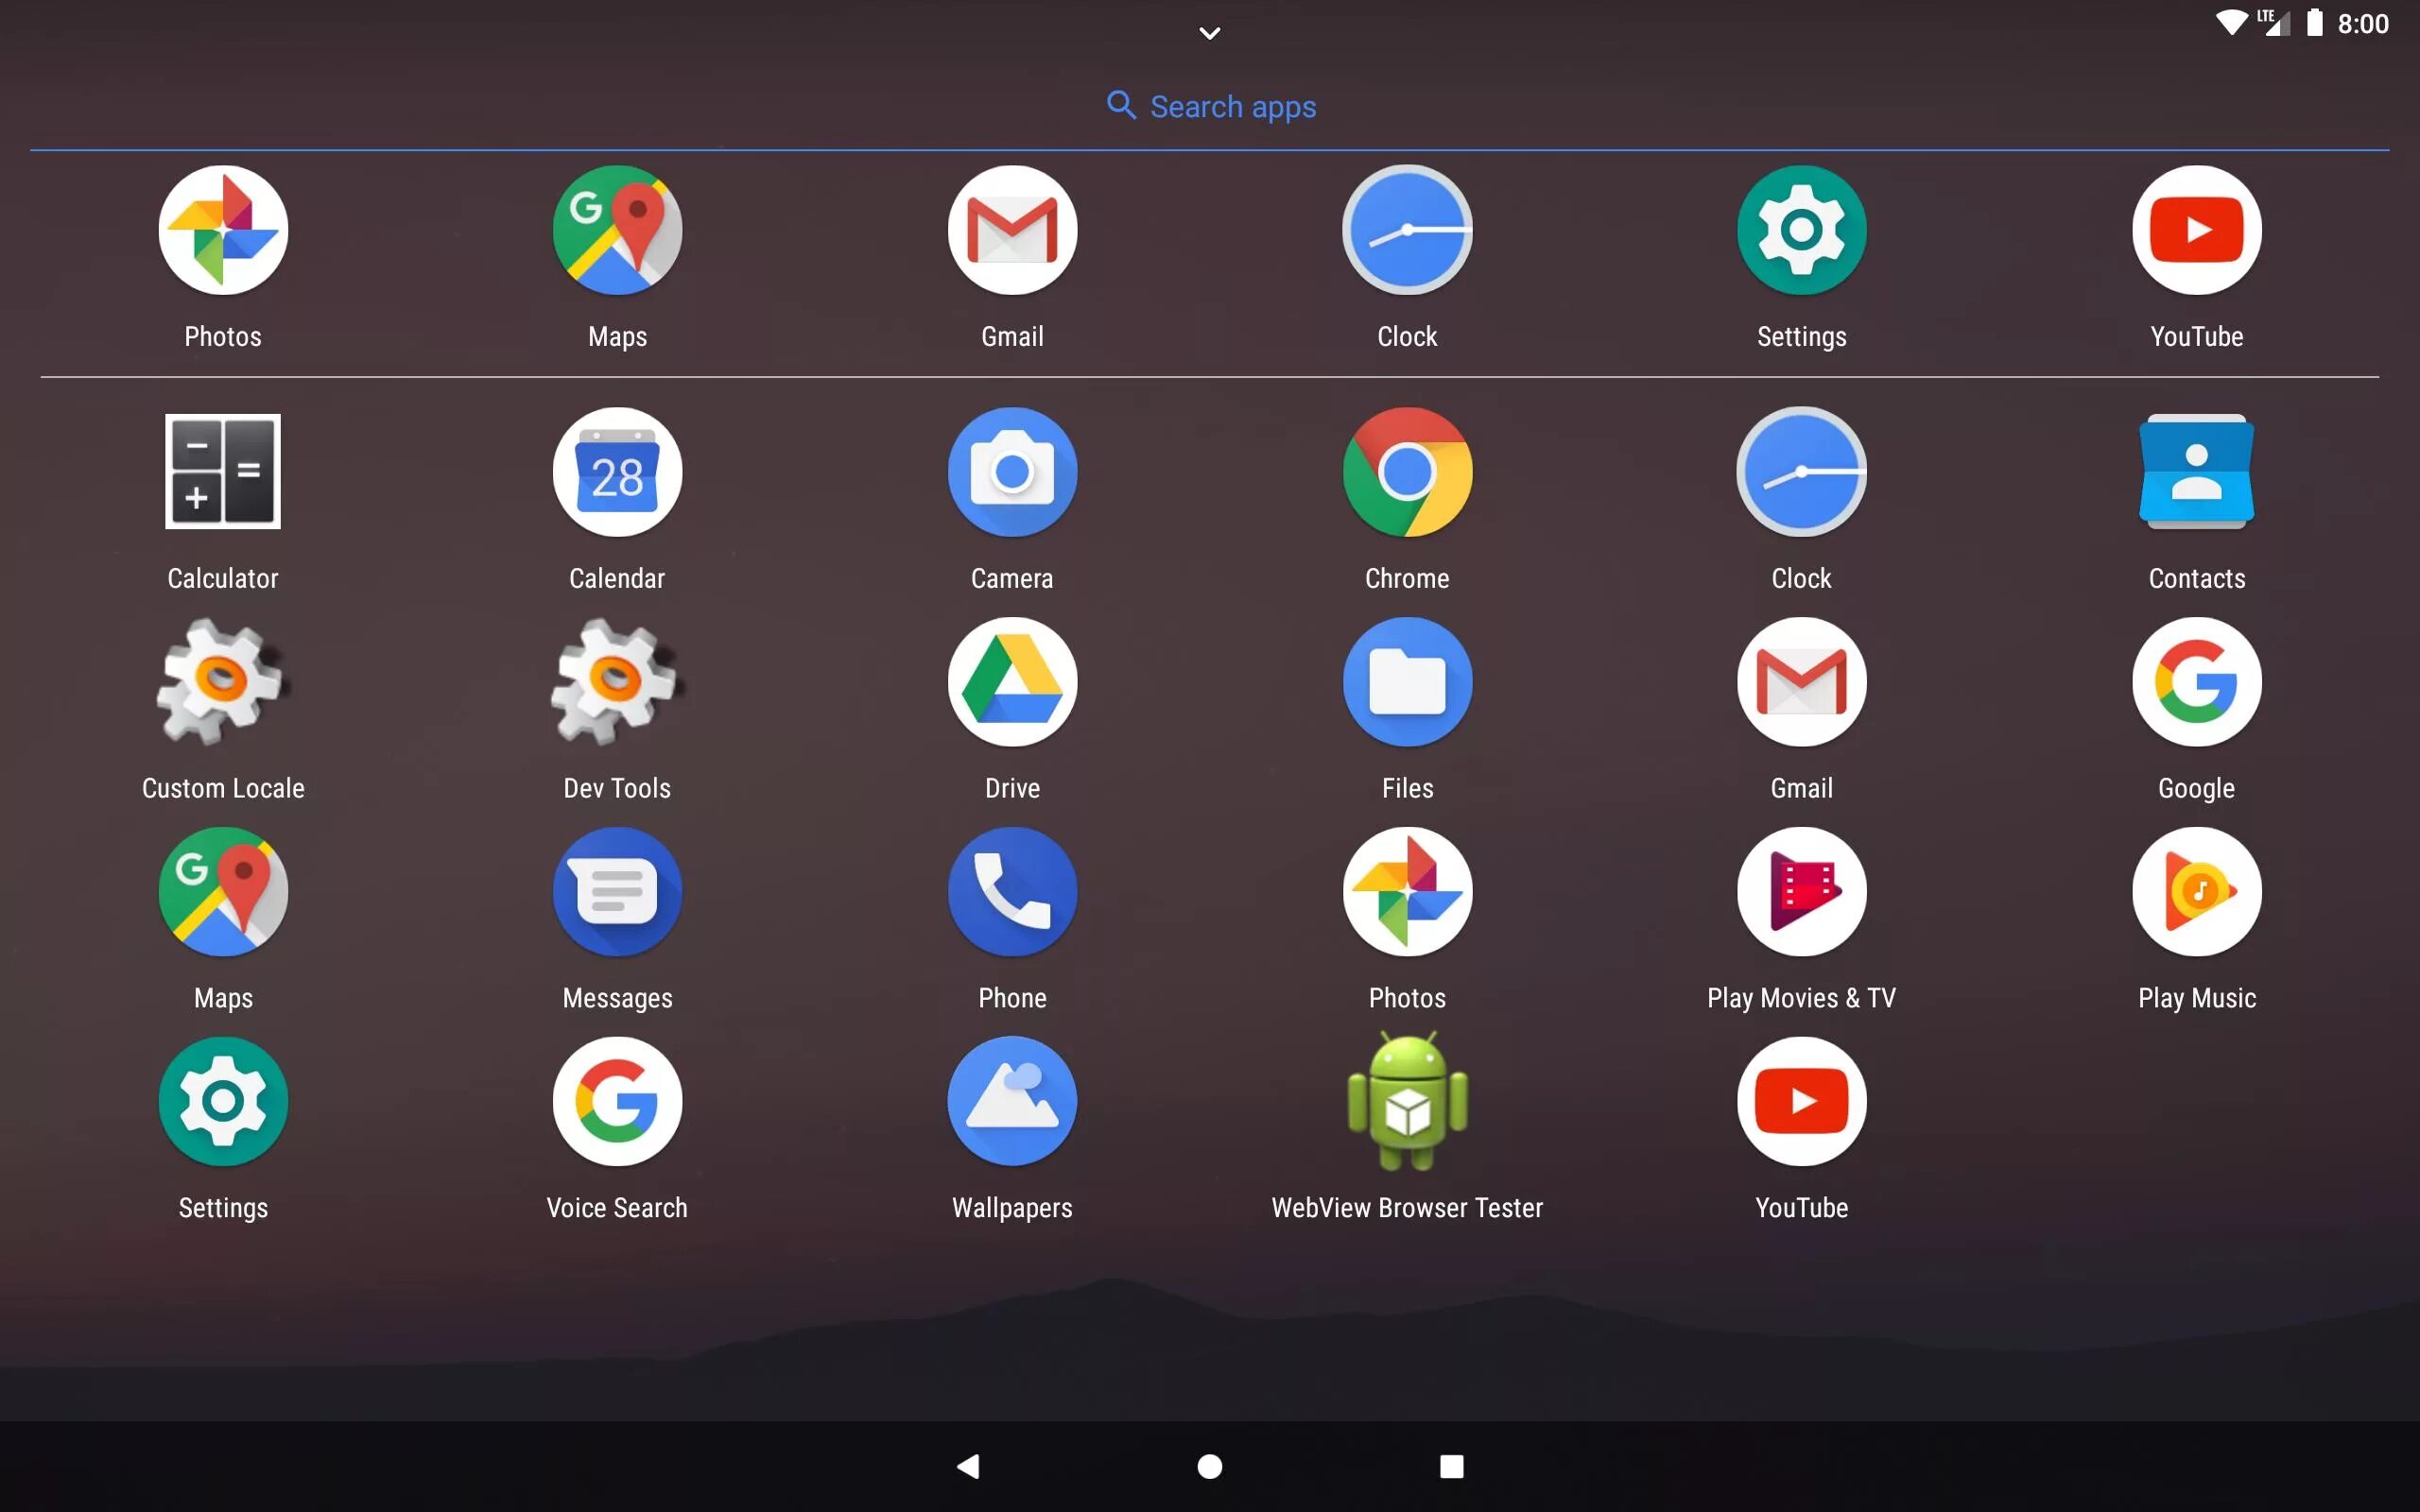
Task: Open LTE network status indicator
Action: pos(2279,19)
